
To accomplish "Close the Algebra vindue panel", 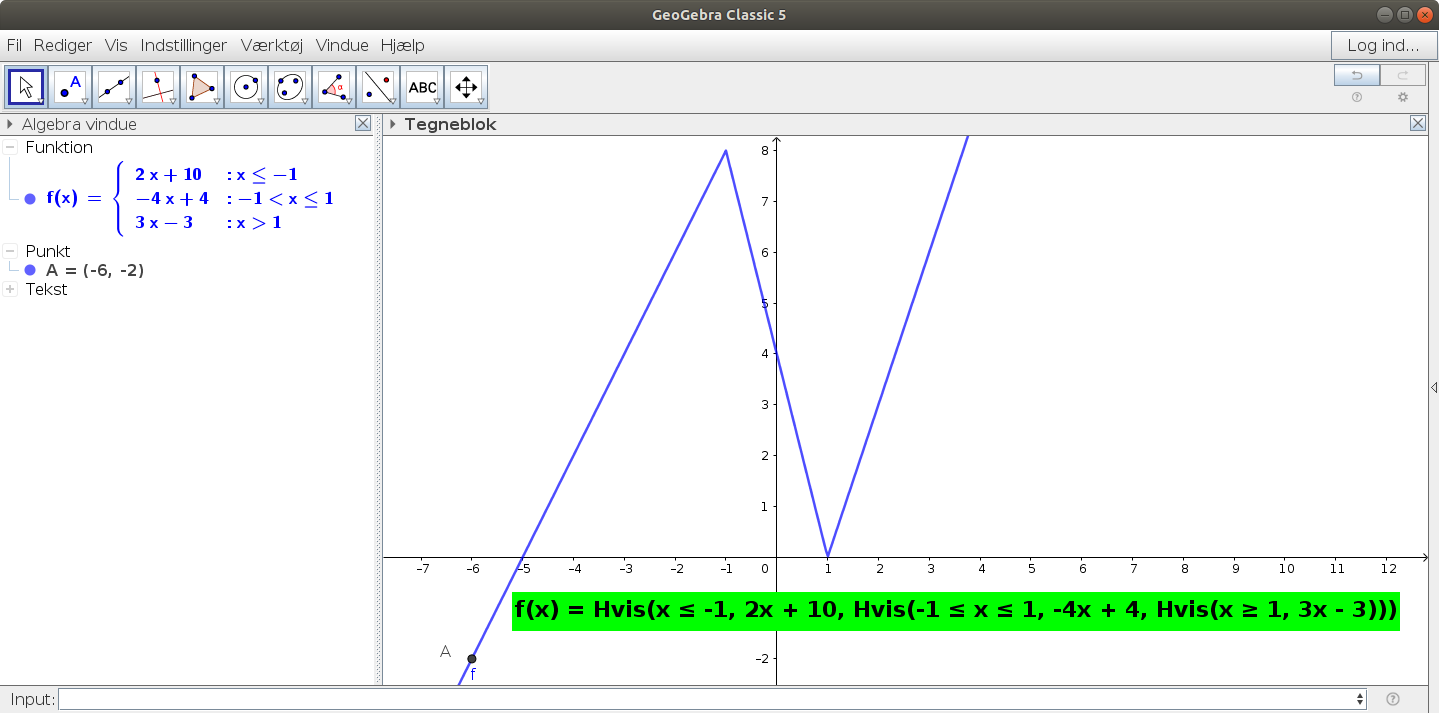I will point(363,124).
